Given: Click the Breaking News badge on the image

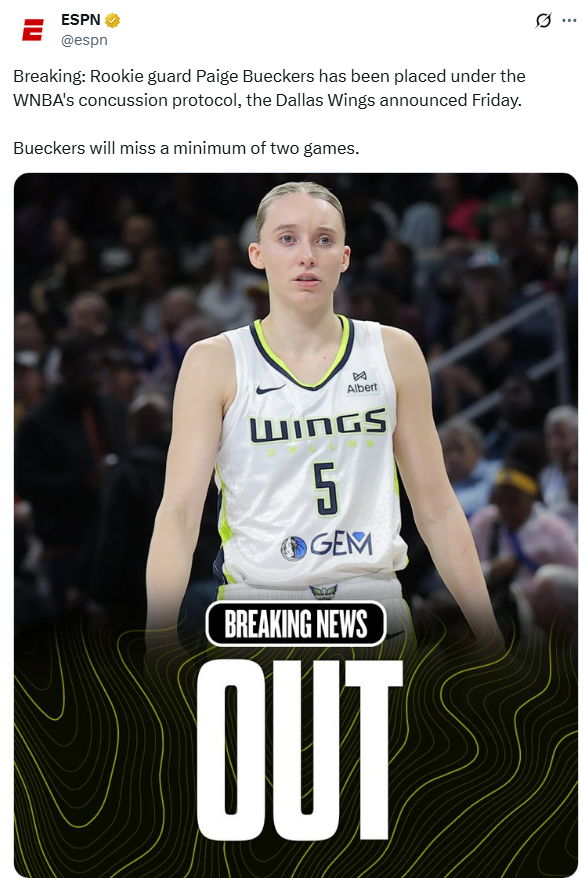Looking at the screenshot, I should [x=296, y=623].
